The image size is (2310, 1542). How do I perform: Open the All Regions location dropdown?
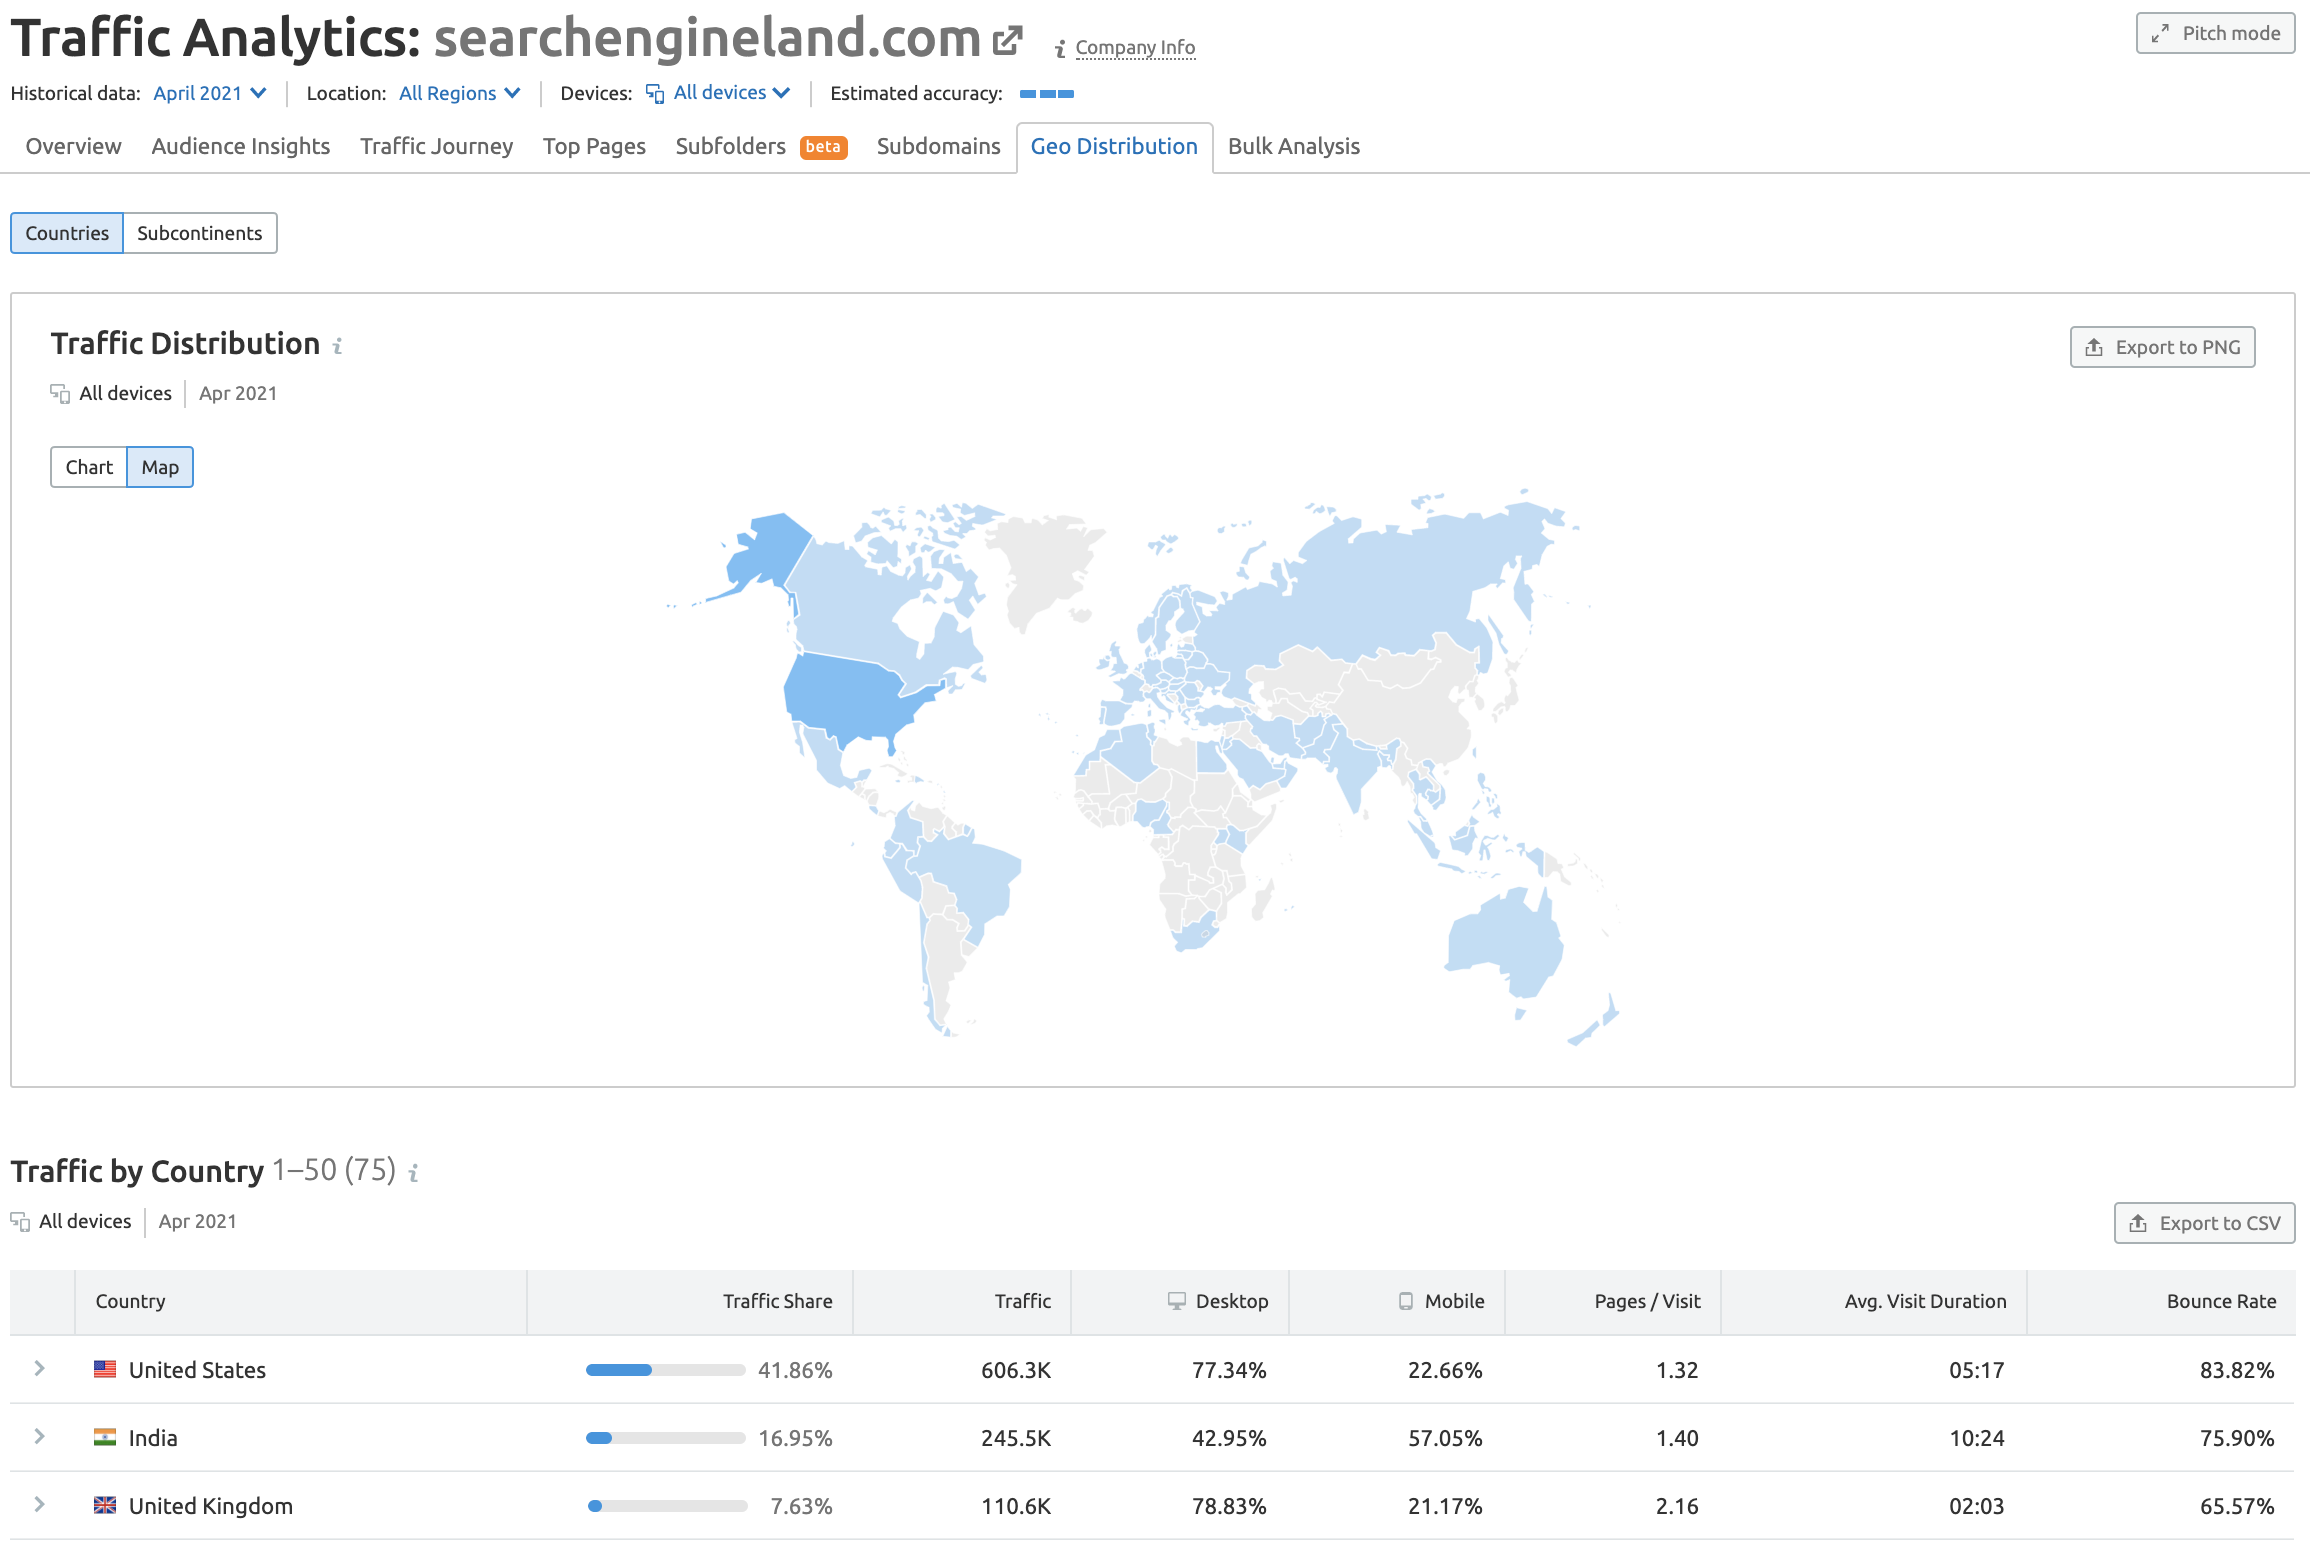[x=460, y=93]
